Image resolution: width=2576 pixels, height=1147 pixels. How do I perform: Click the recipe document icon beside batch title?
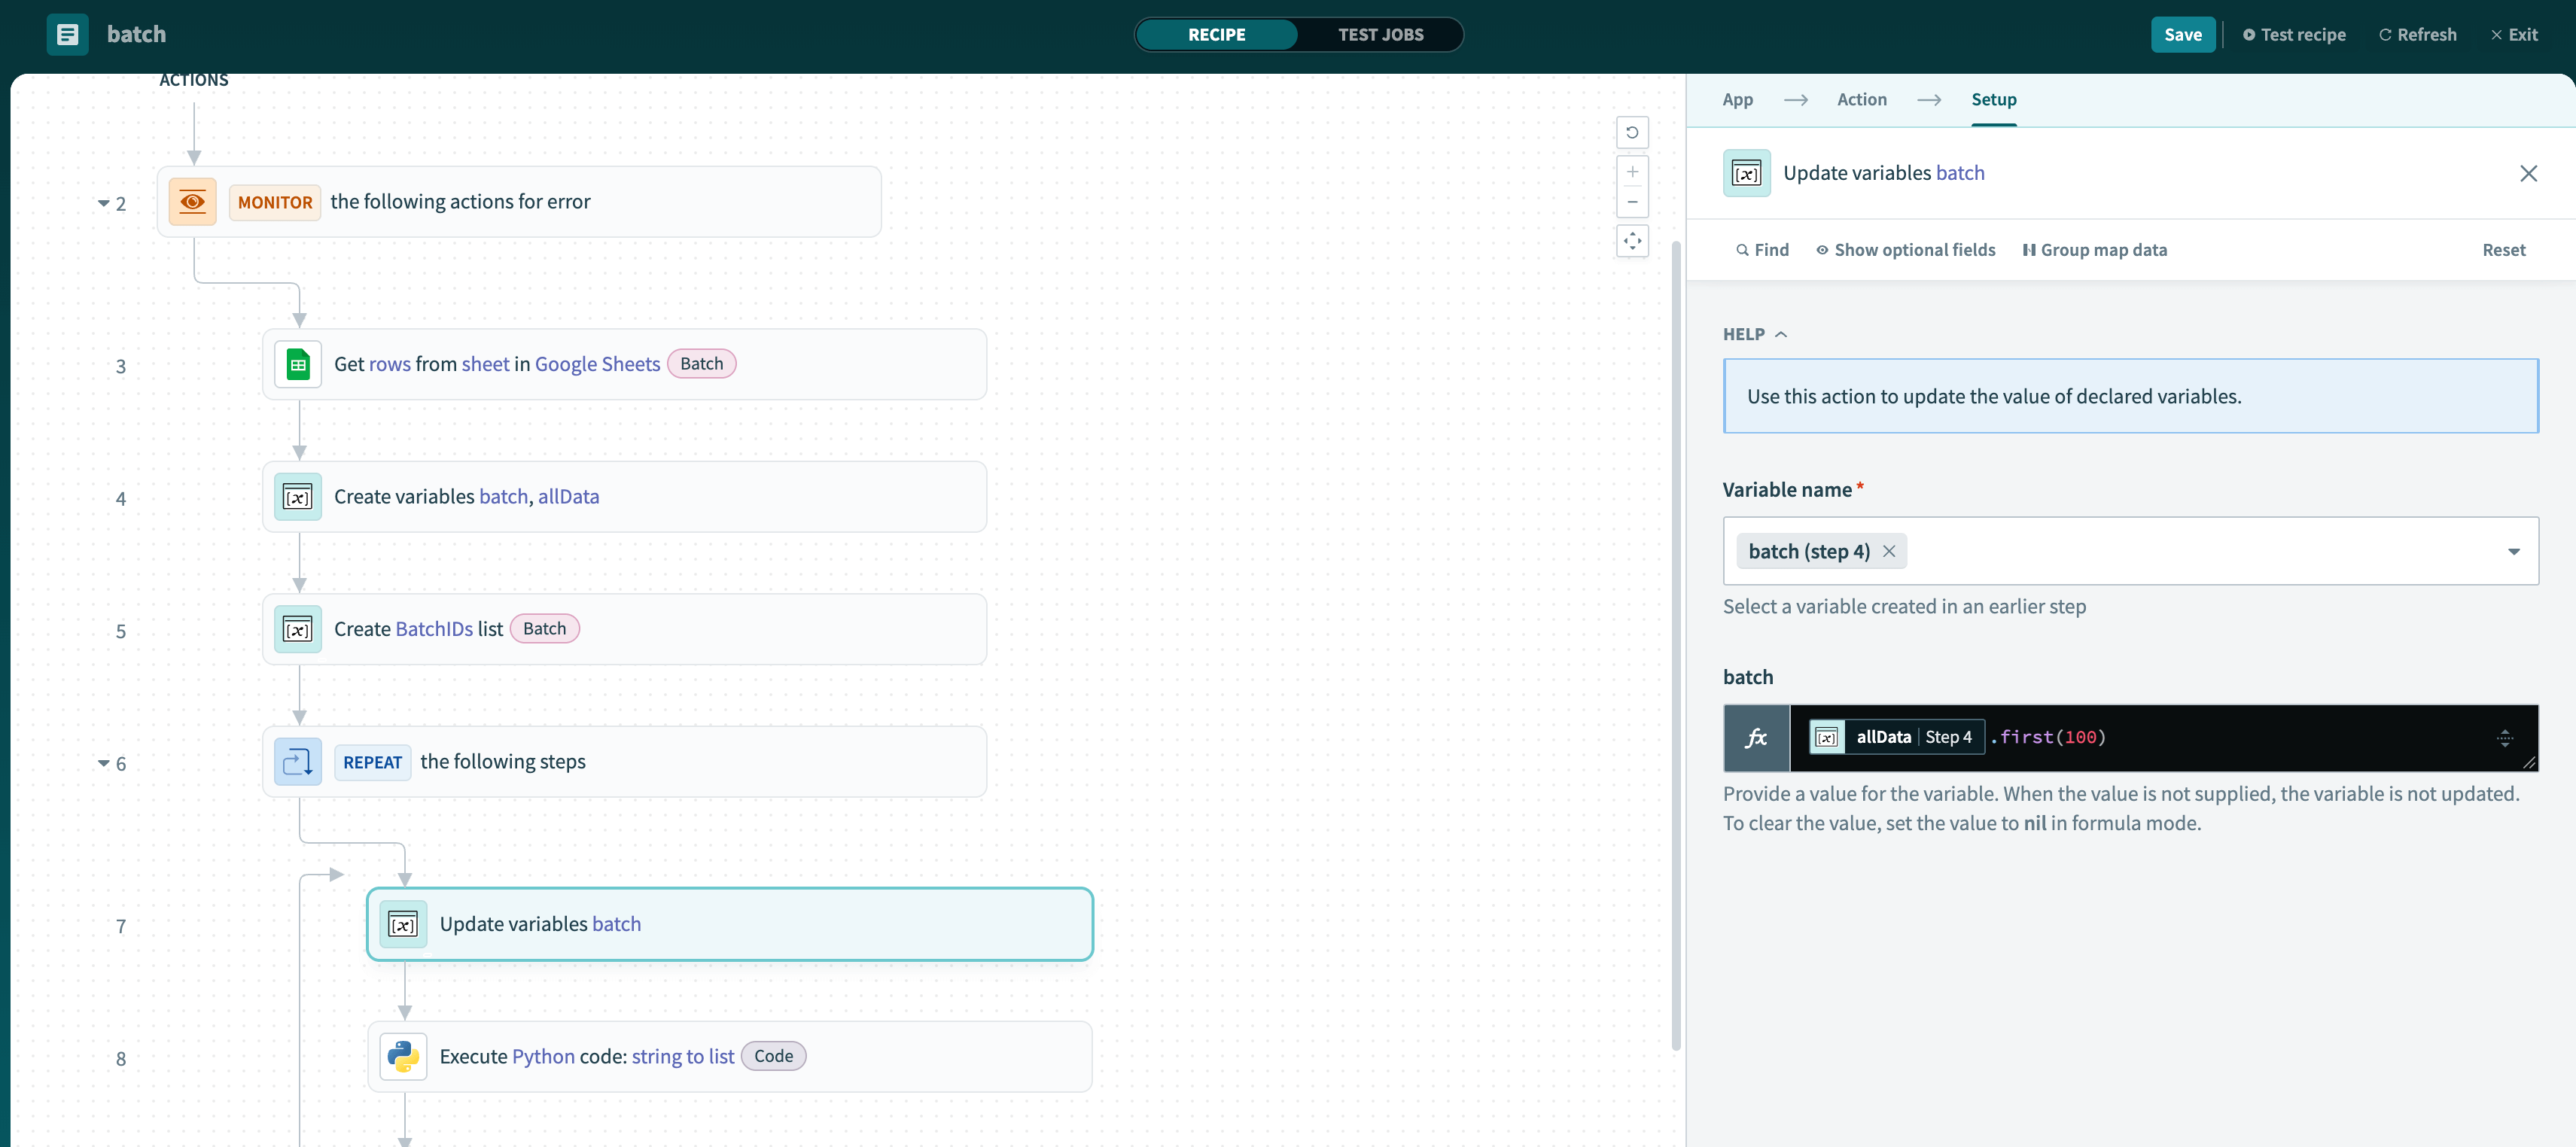pyautogui.click(x=67, y=35)
